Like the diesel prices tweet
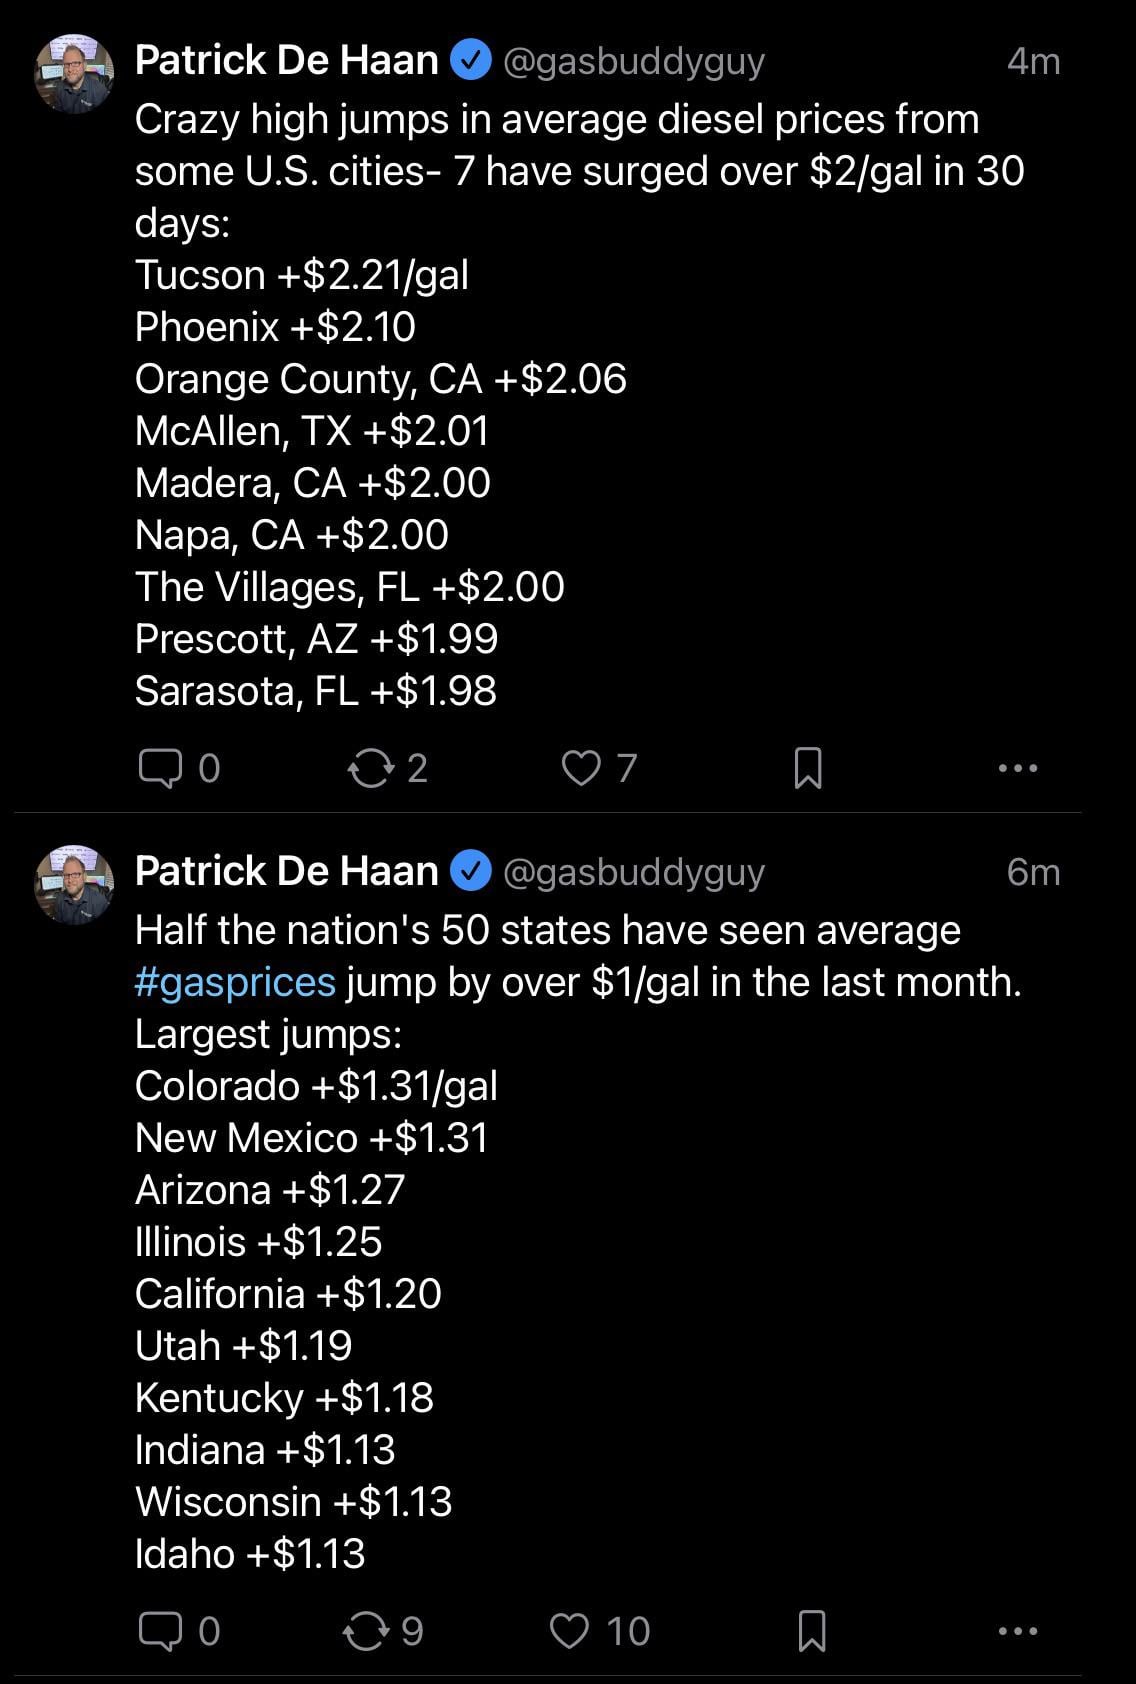 [580, 768]
